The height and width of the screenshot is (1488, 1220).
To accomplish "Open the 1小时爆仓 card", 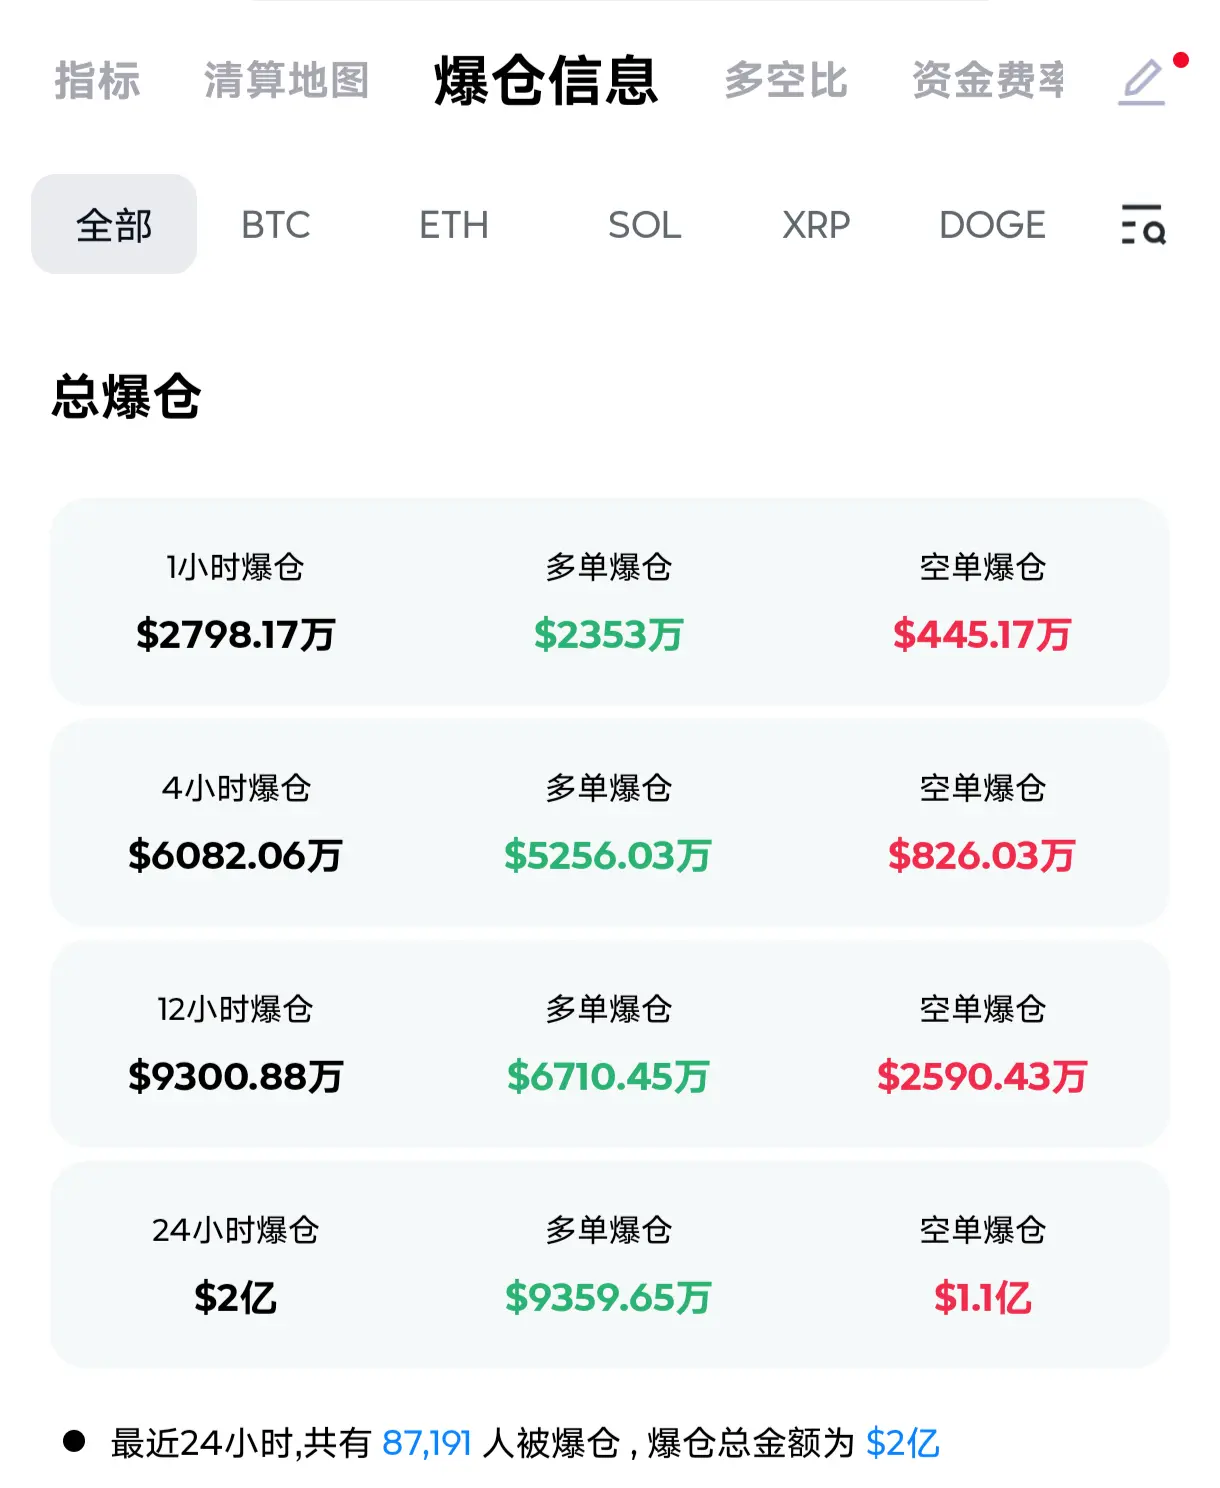I will tap(610, 601).
